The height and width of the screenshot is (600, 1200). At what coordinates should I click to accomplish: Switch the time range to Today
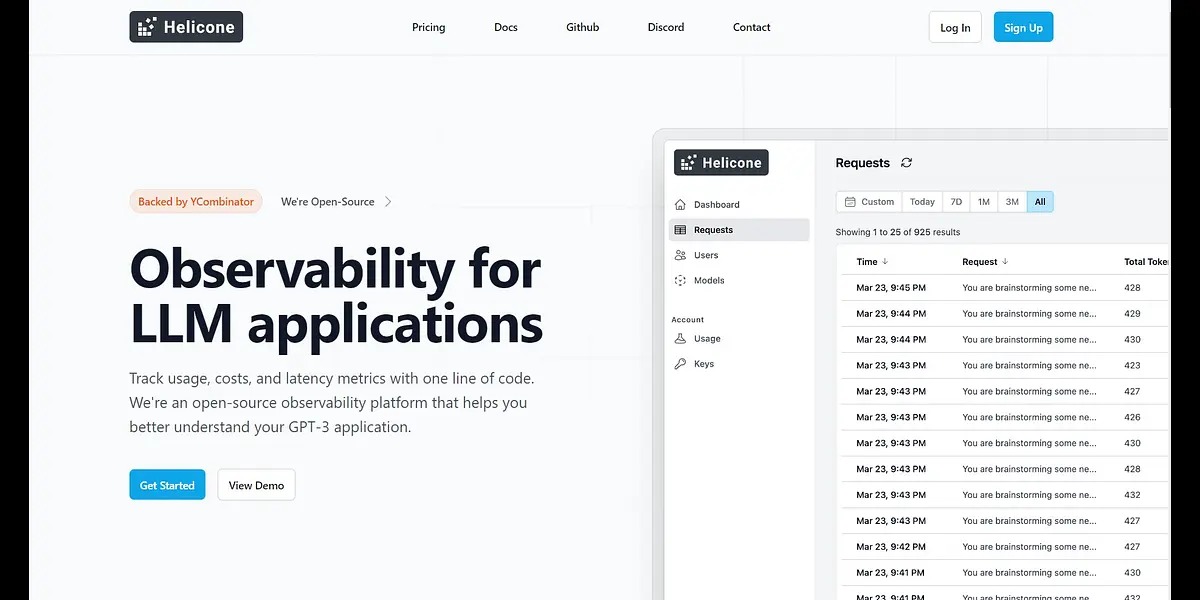coord(922,202)
